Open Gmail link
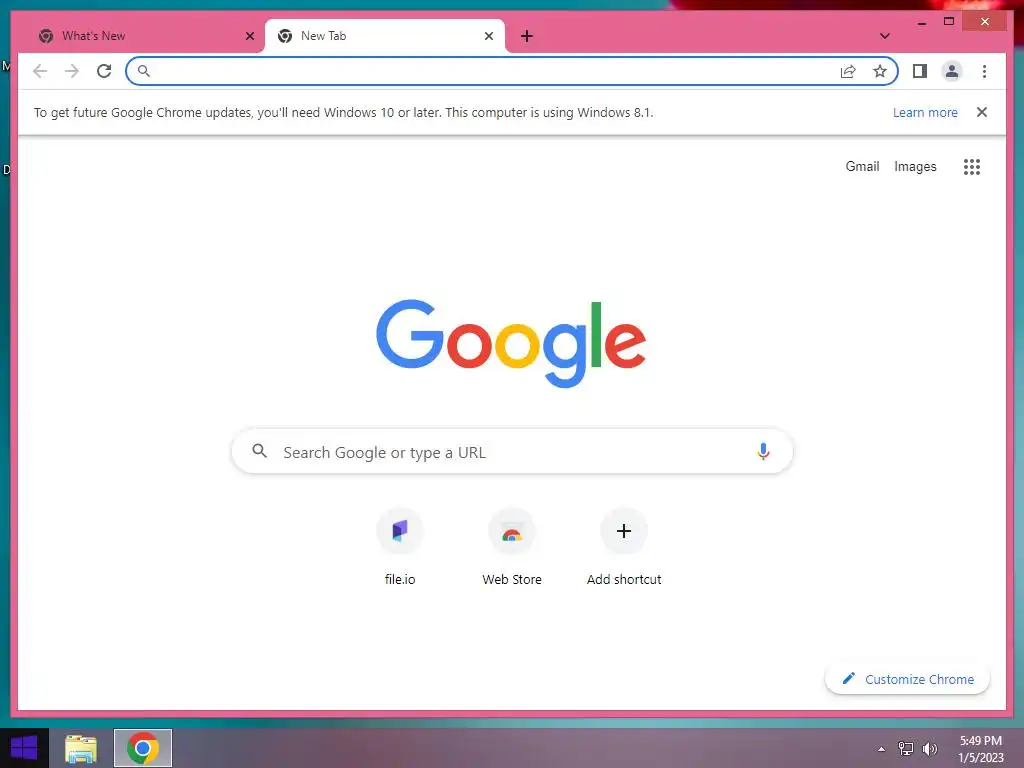The width and height of the screenshot is (1024, 768). click(862, 167)
